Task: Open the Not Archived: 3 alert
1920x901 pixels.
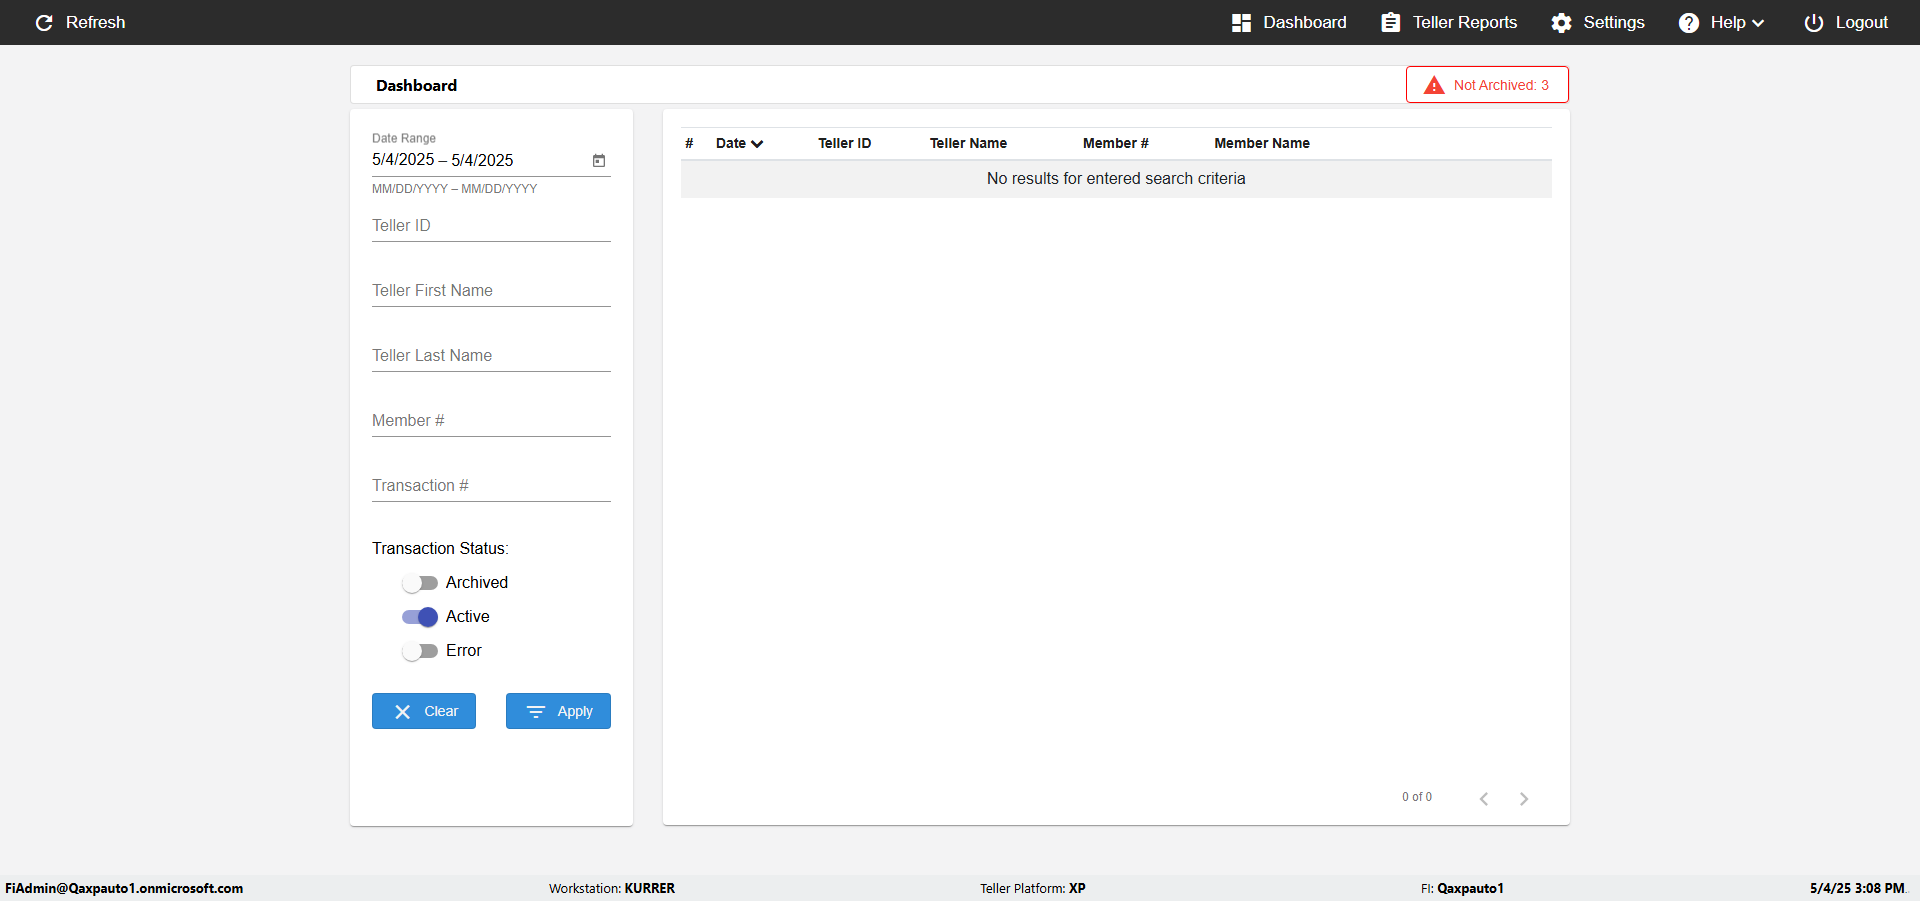Action: coord(1487,85)
